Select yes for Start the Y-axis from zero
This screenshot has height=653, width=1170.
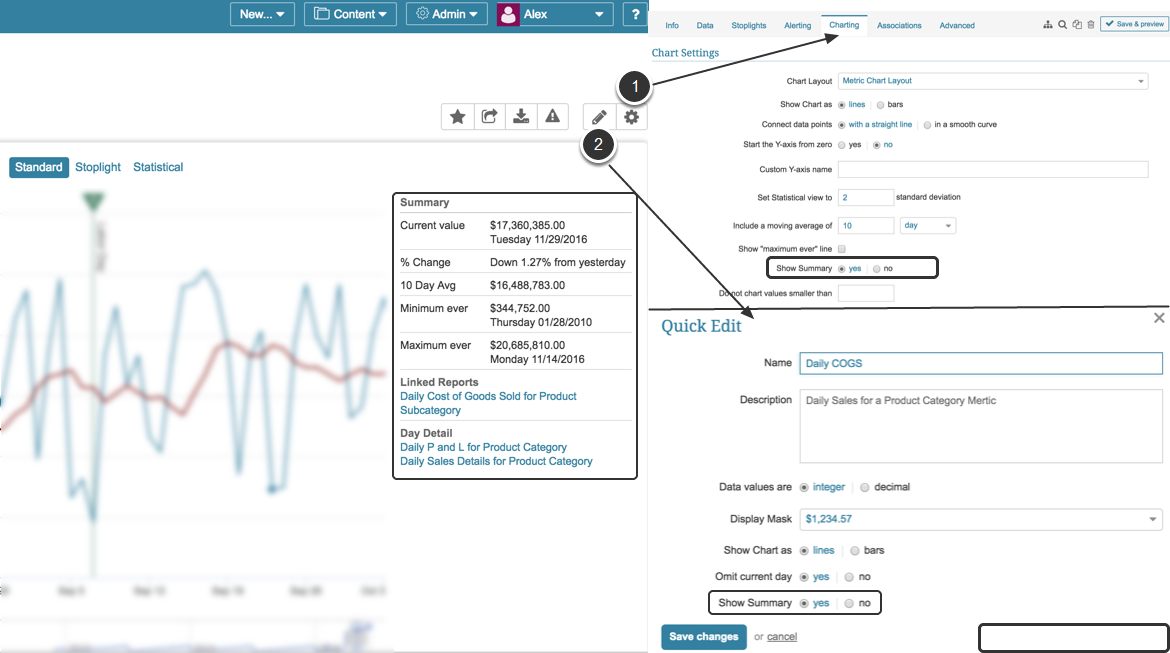(x=842, y=146)
